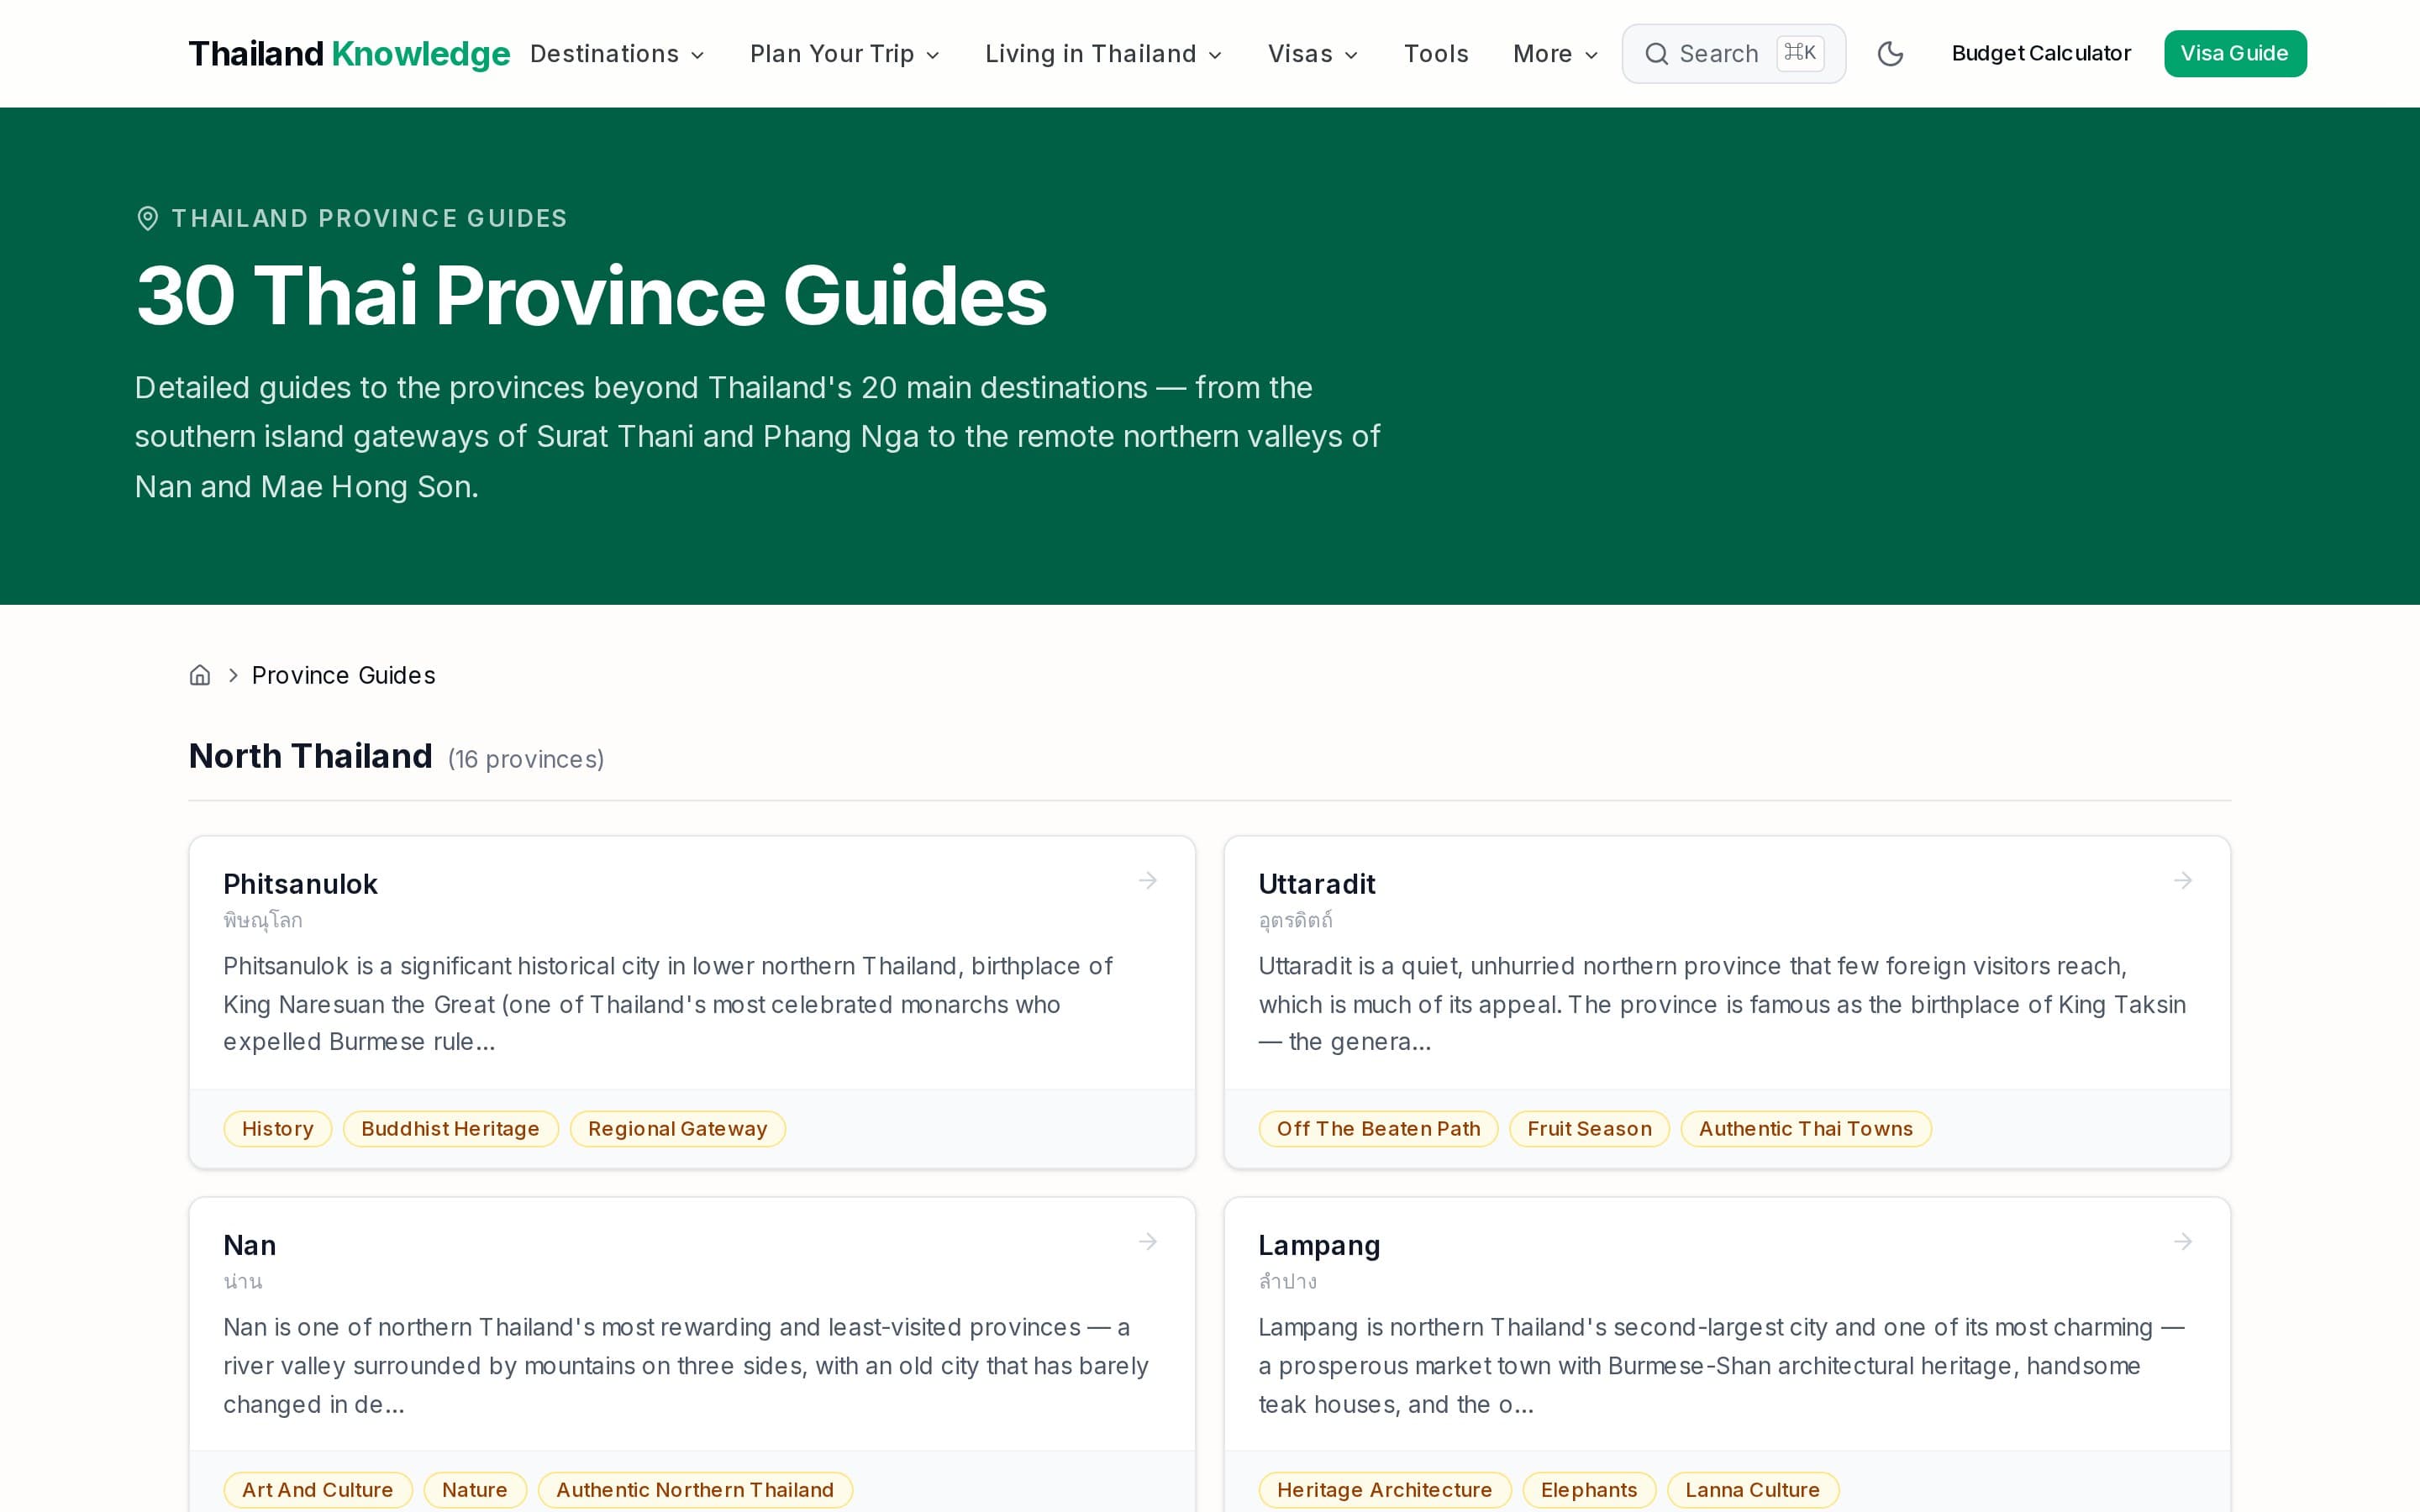Click the '30 Thai Province Guides' heading
Viewport: 2420px width, 1512px height.
tap(591, 296)
